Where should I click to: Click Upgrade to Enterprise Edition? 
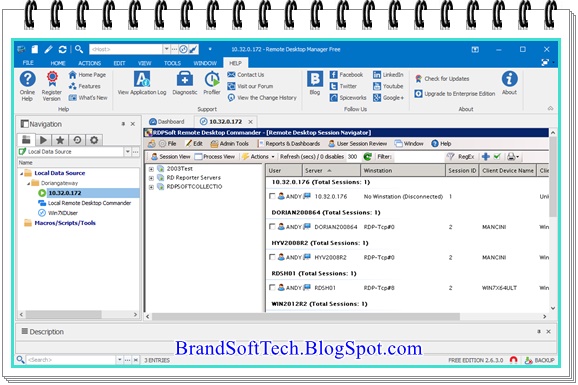tap(455, 94)
